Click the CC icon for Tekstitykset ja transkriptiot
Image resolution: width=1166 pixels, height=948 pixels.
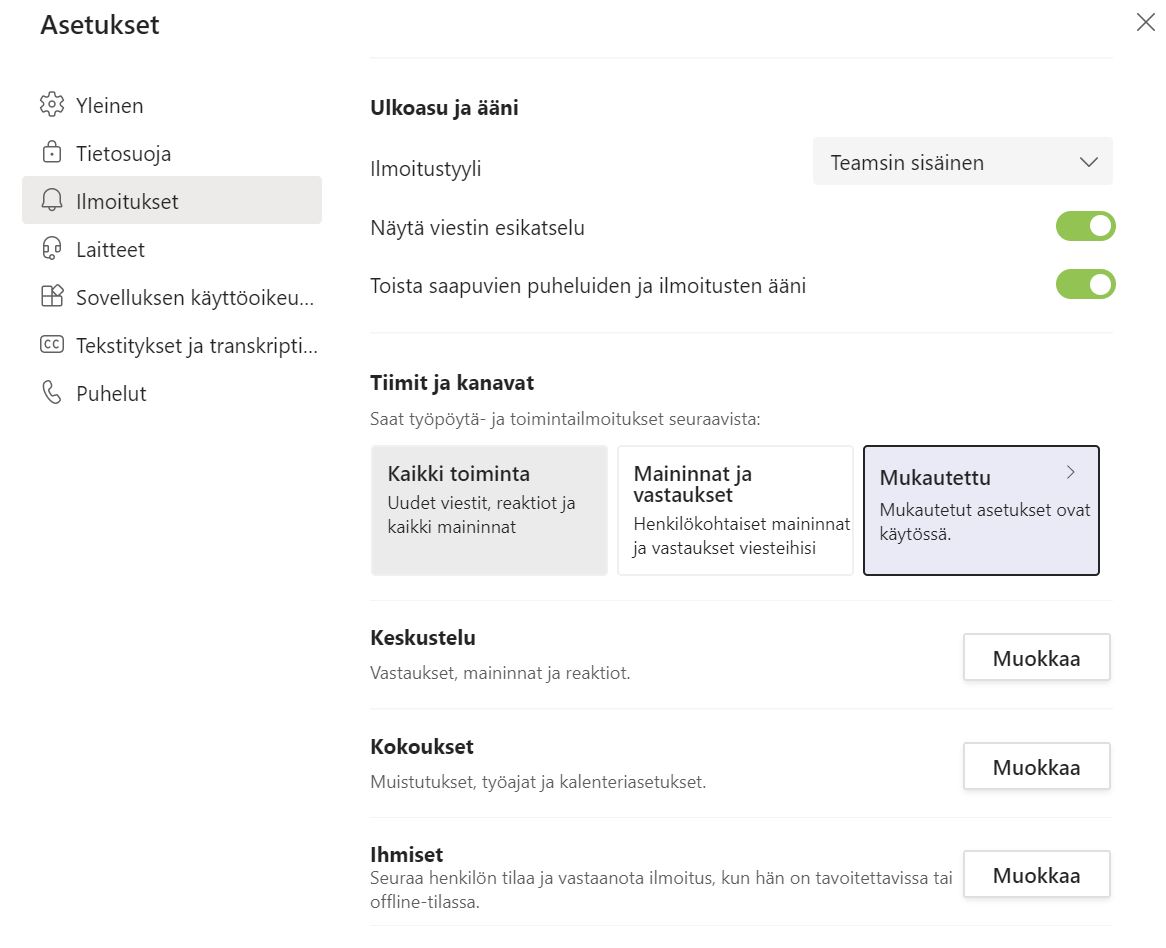(x=51, y=344)
